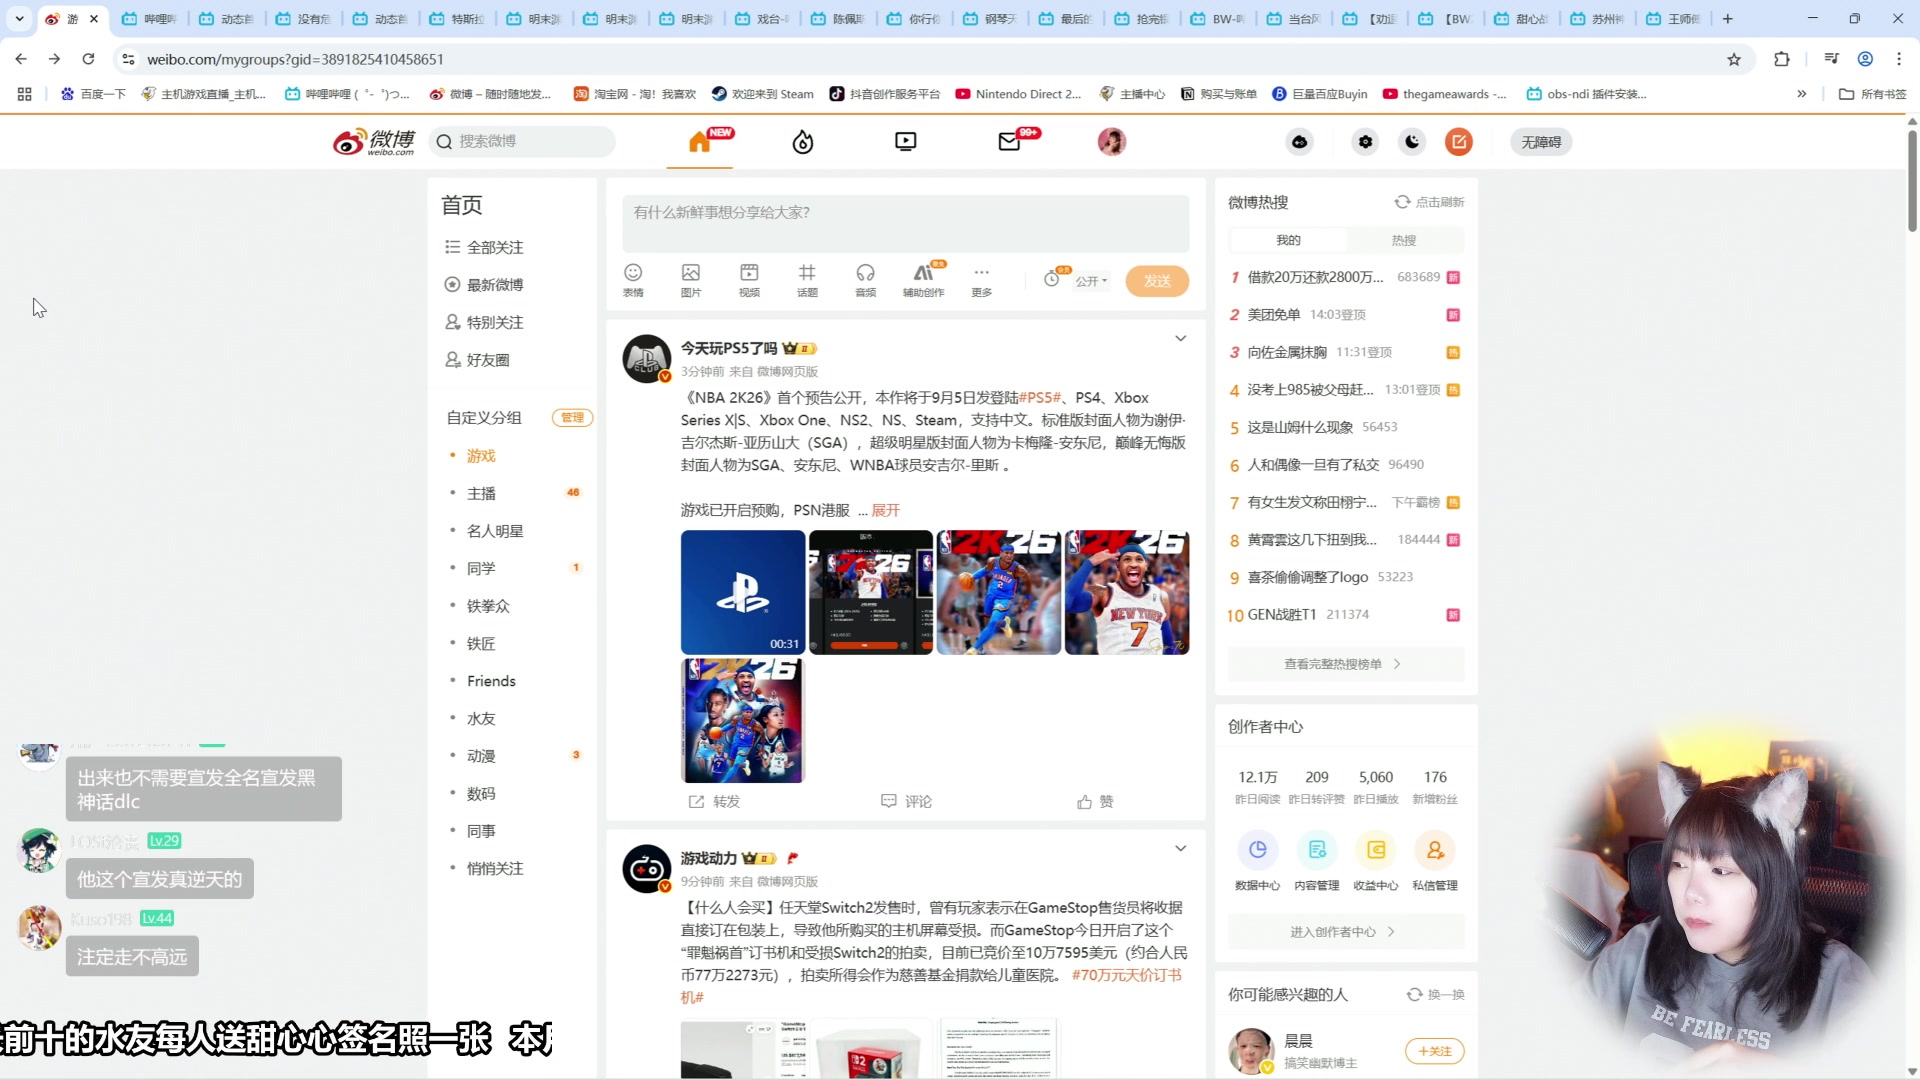Collapse the NBA 2K26 post via its chevron

(x=1180, y=338)
